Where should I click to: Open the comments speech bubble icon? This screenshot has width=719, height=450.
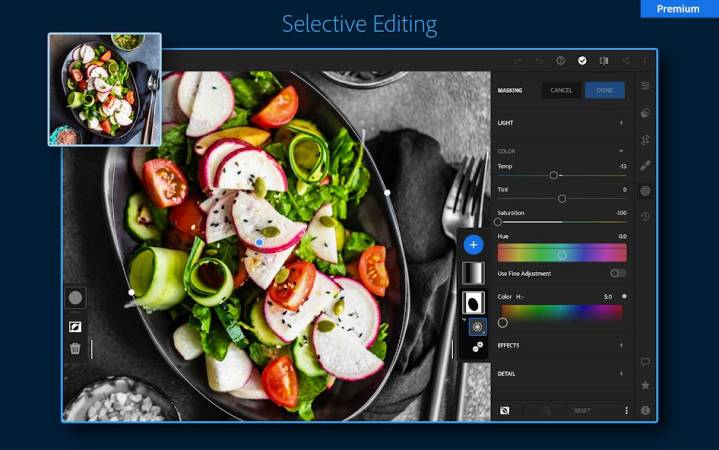[x=645, y=361]
